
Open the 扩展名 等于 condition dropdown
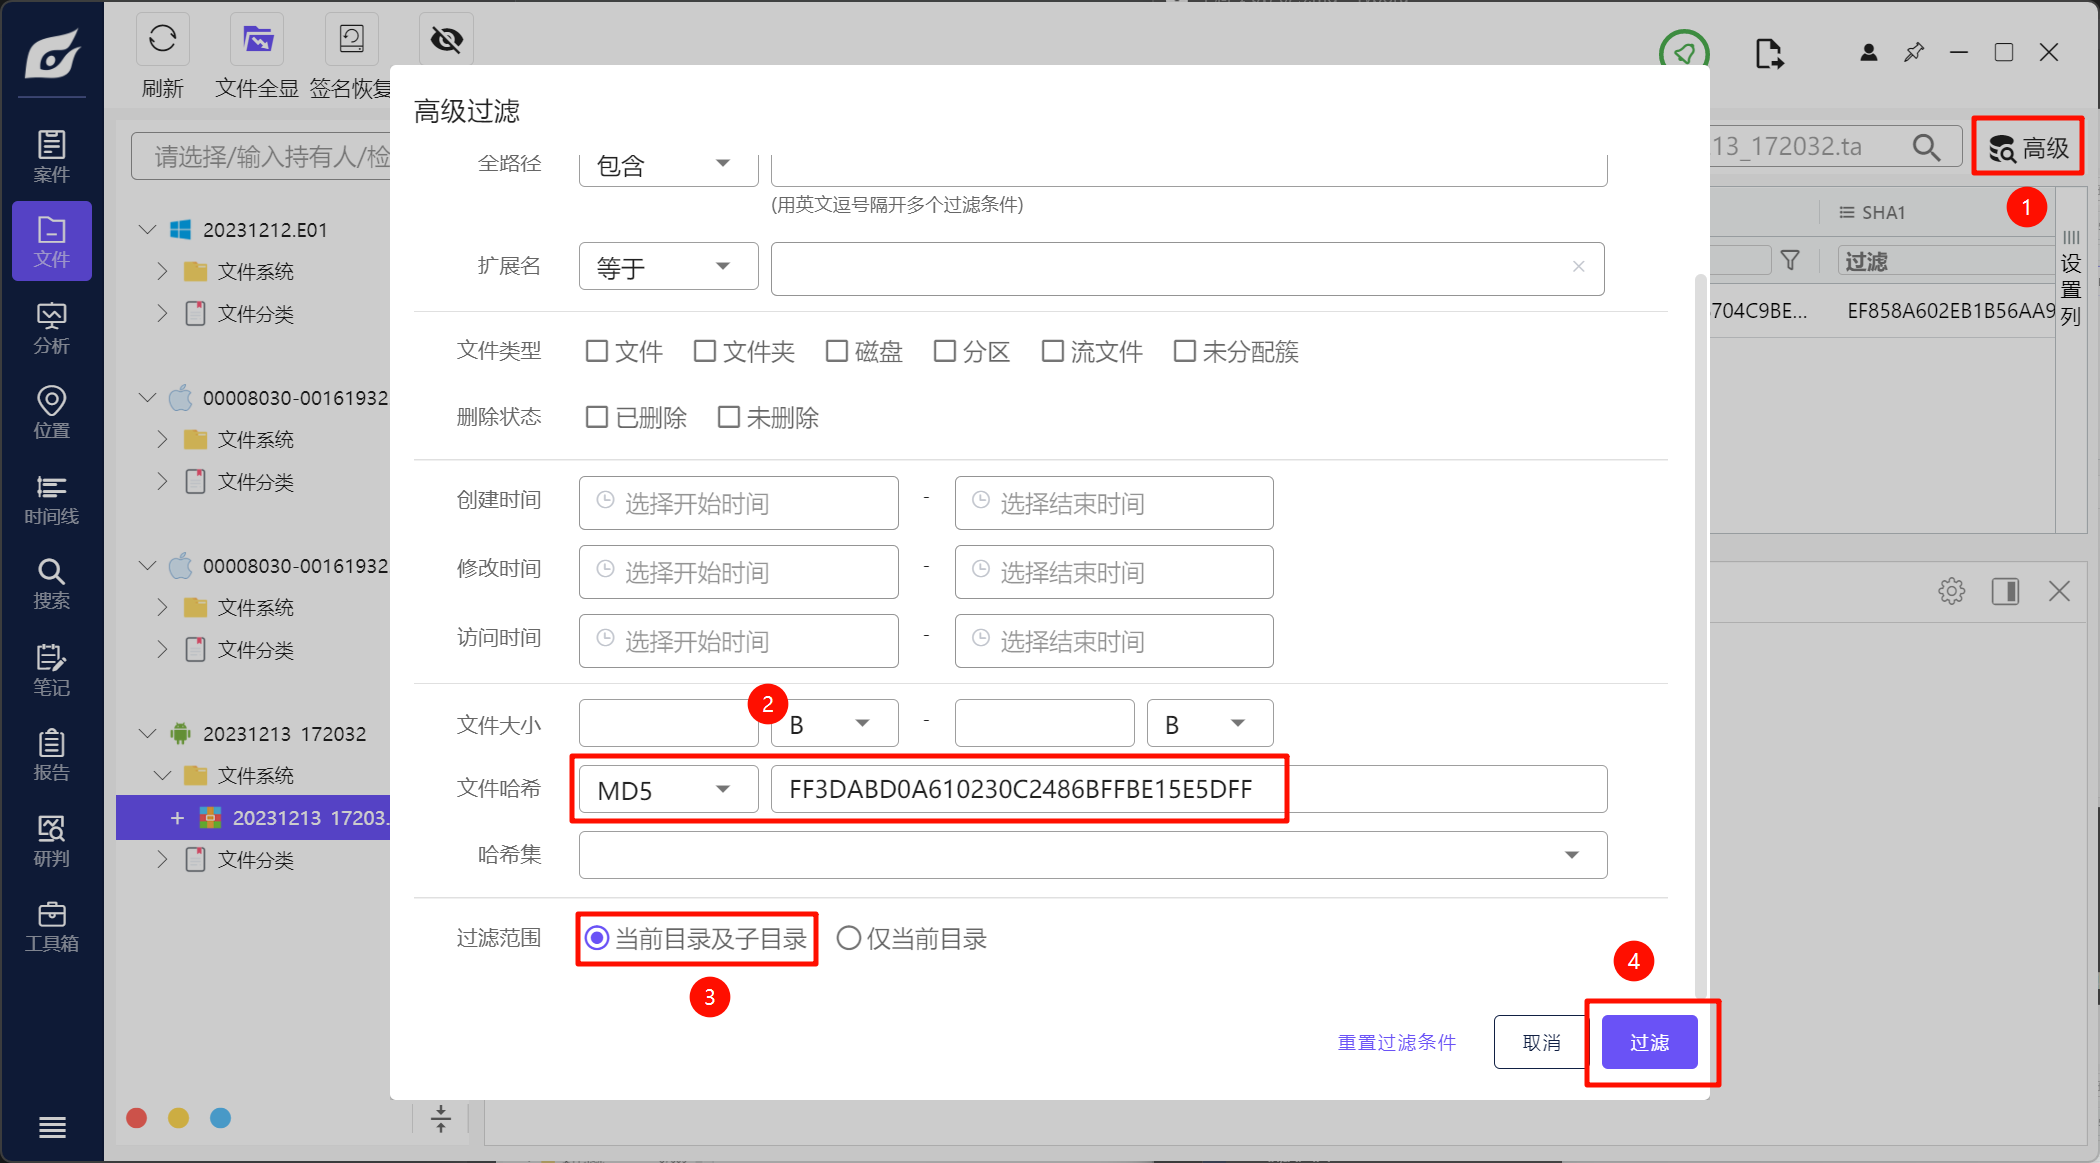(x=667, y=267)
